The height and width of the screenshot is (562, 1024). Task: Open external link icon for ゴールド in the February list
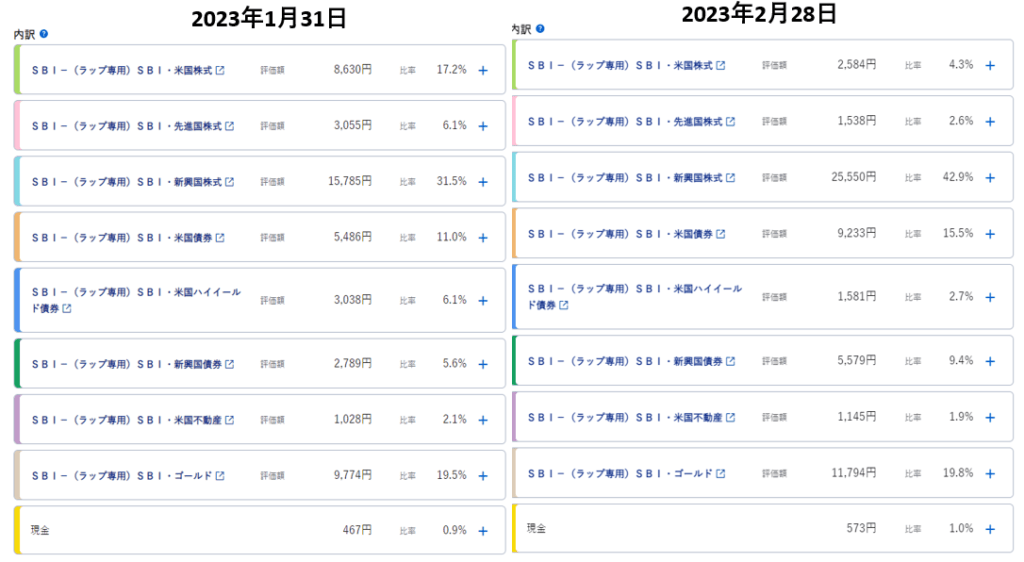721,473
